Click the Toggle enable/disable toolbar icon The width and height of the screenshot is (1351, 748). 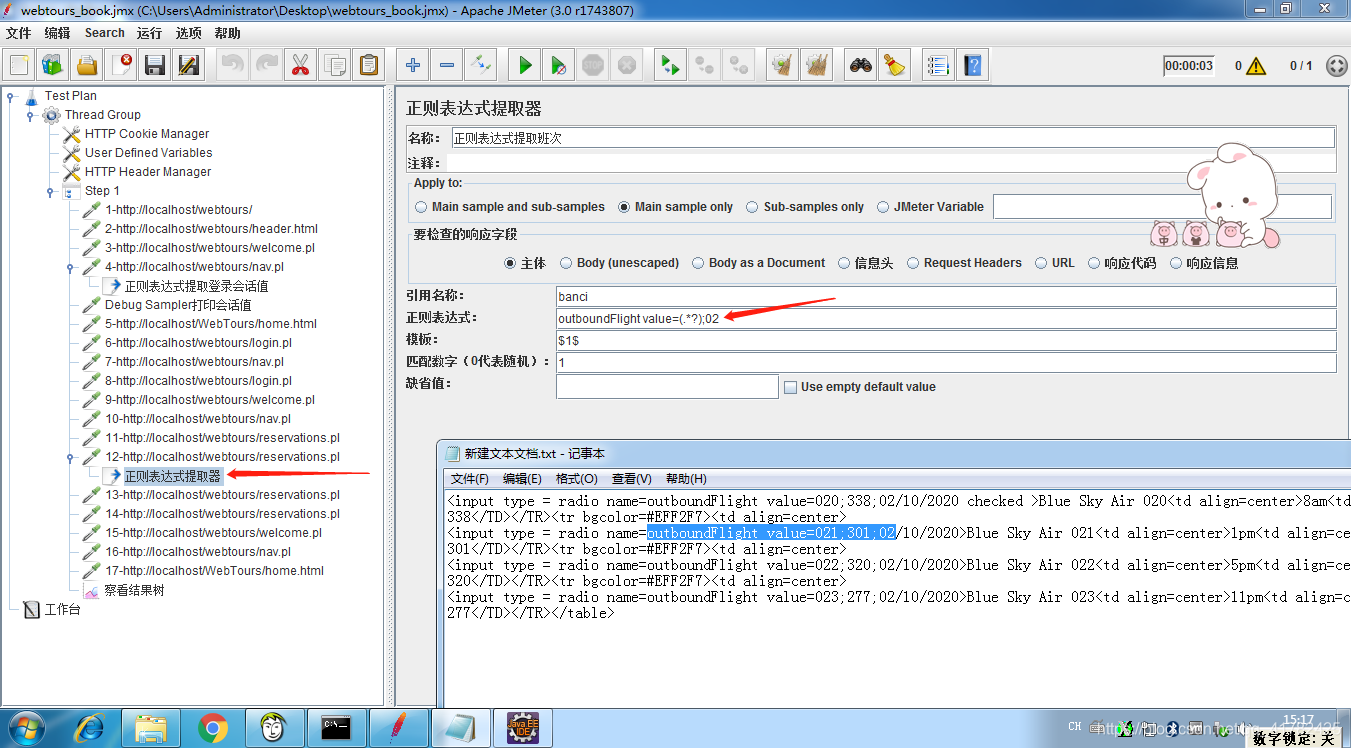pyautogui.click(x=481, y=66)
